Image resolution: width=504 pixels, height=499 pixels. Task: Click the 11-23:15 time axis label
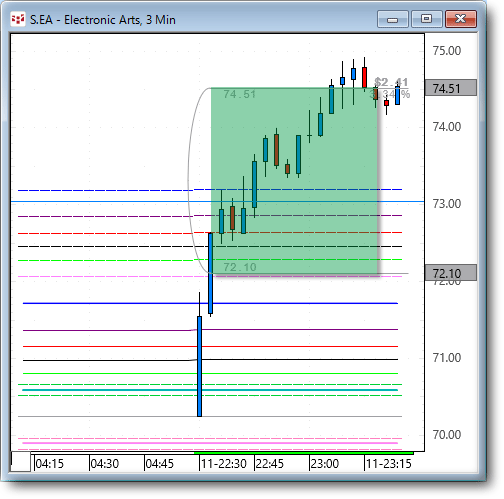pyautogui.click(x=389, y=464)
